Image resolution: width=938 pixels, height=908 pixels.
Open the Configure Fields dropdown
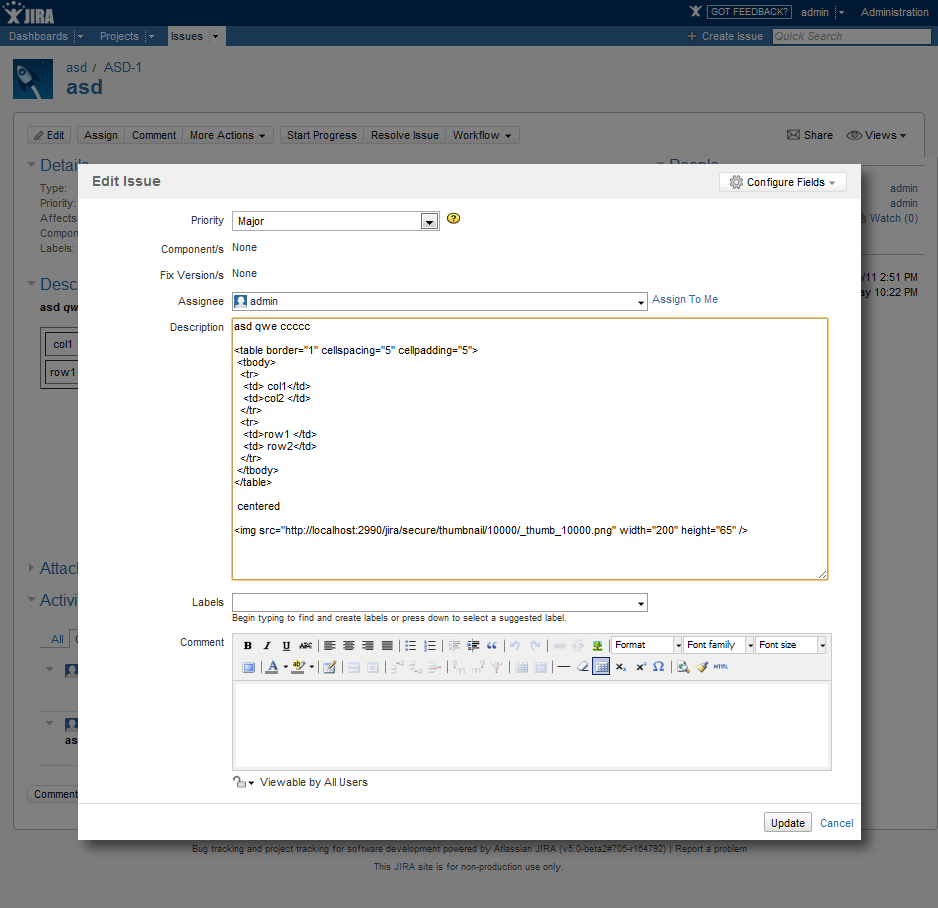click(x=783, y=182)
